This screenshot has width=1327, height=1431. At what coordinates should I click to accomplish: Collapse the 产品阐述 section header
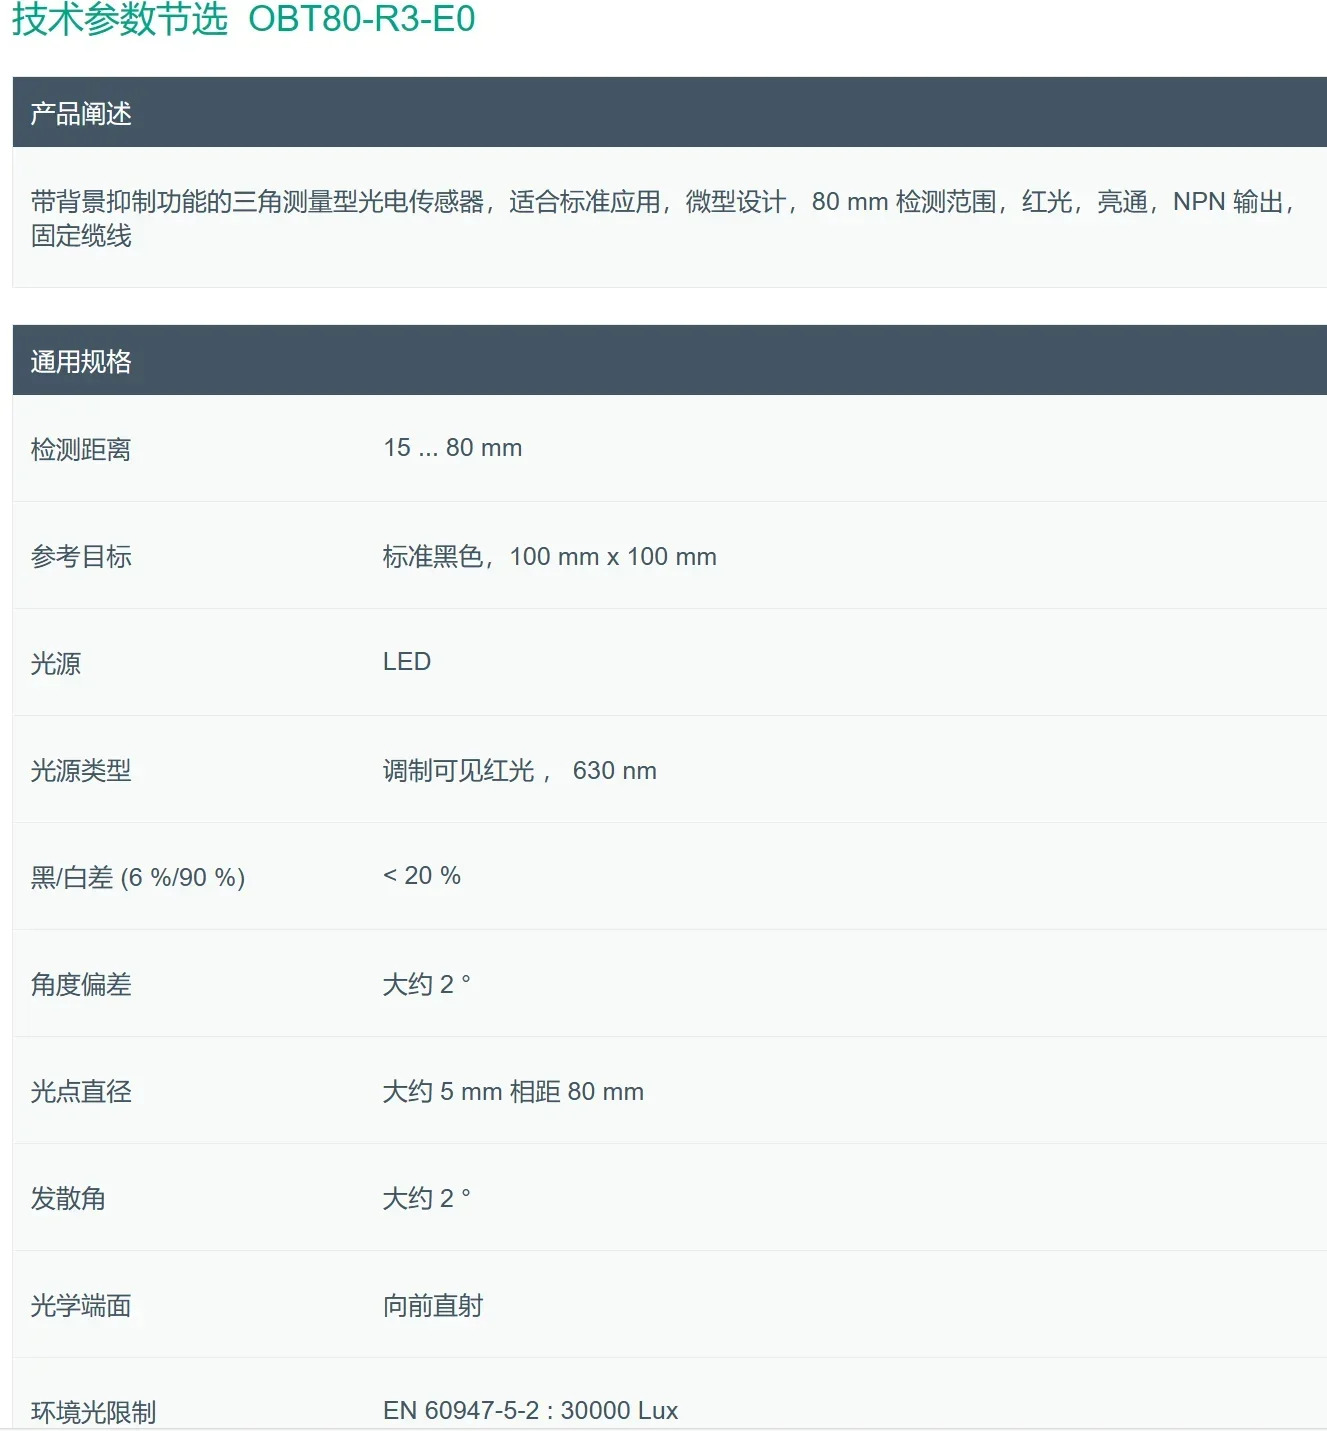(669, 112)
